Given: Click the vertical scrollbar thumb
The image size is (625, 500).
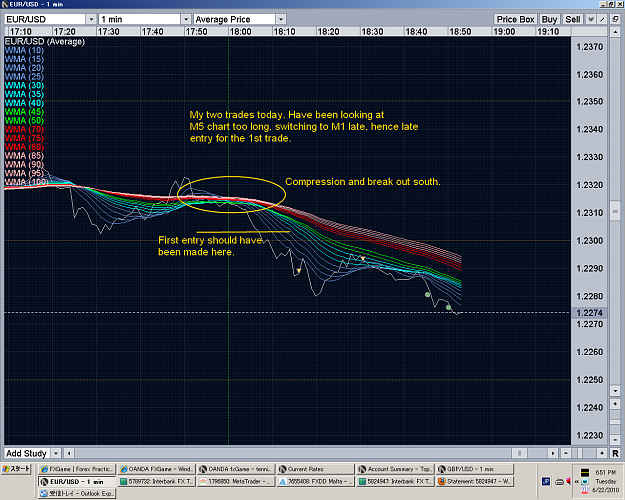Looking at the screenshot, I should 615,211.
